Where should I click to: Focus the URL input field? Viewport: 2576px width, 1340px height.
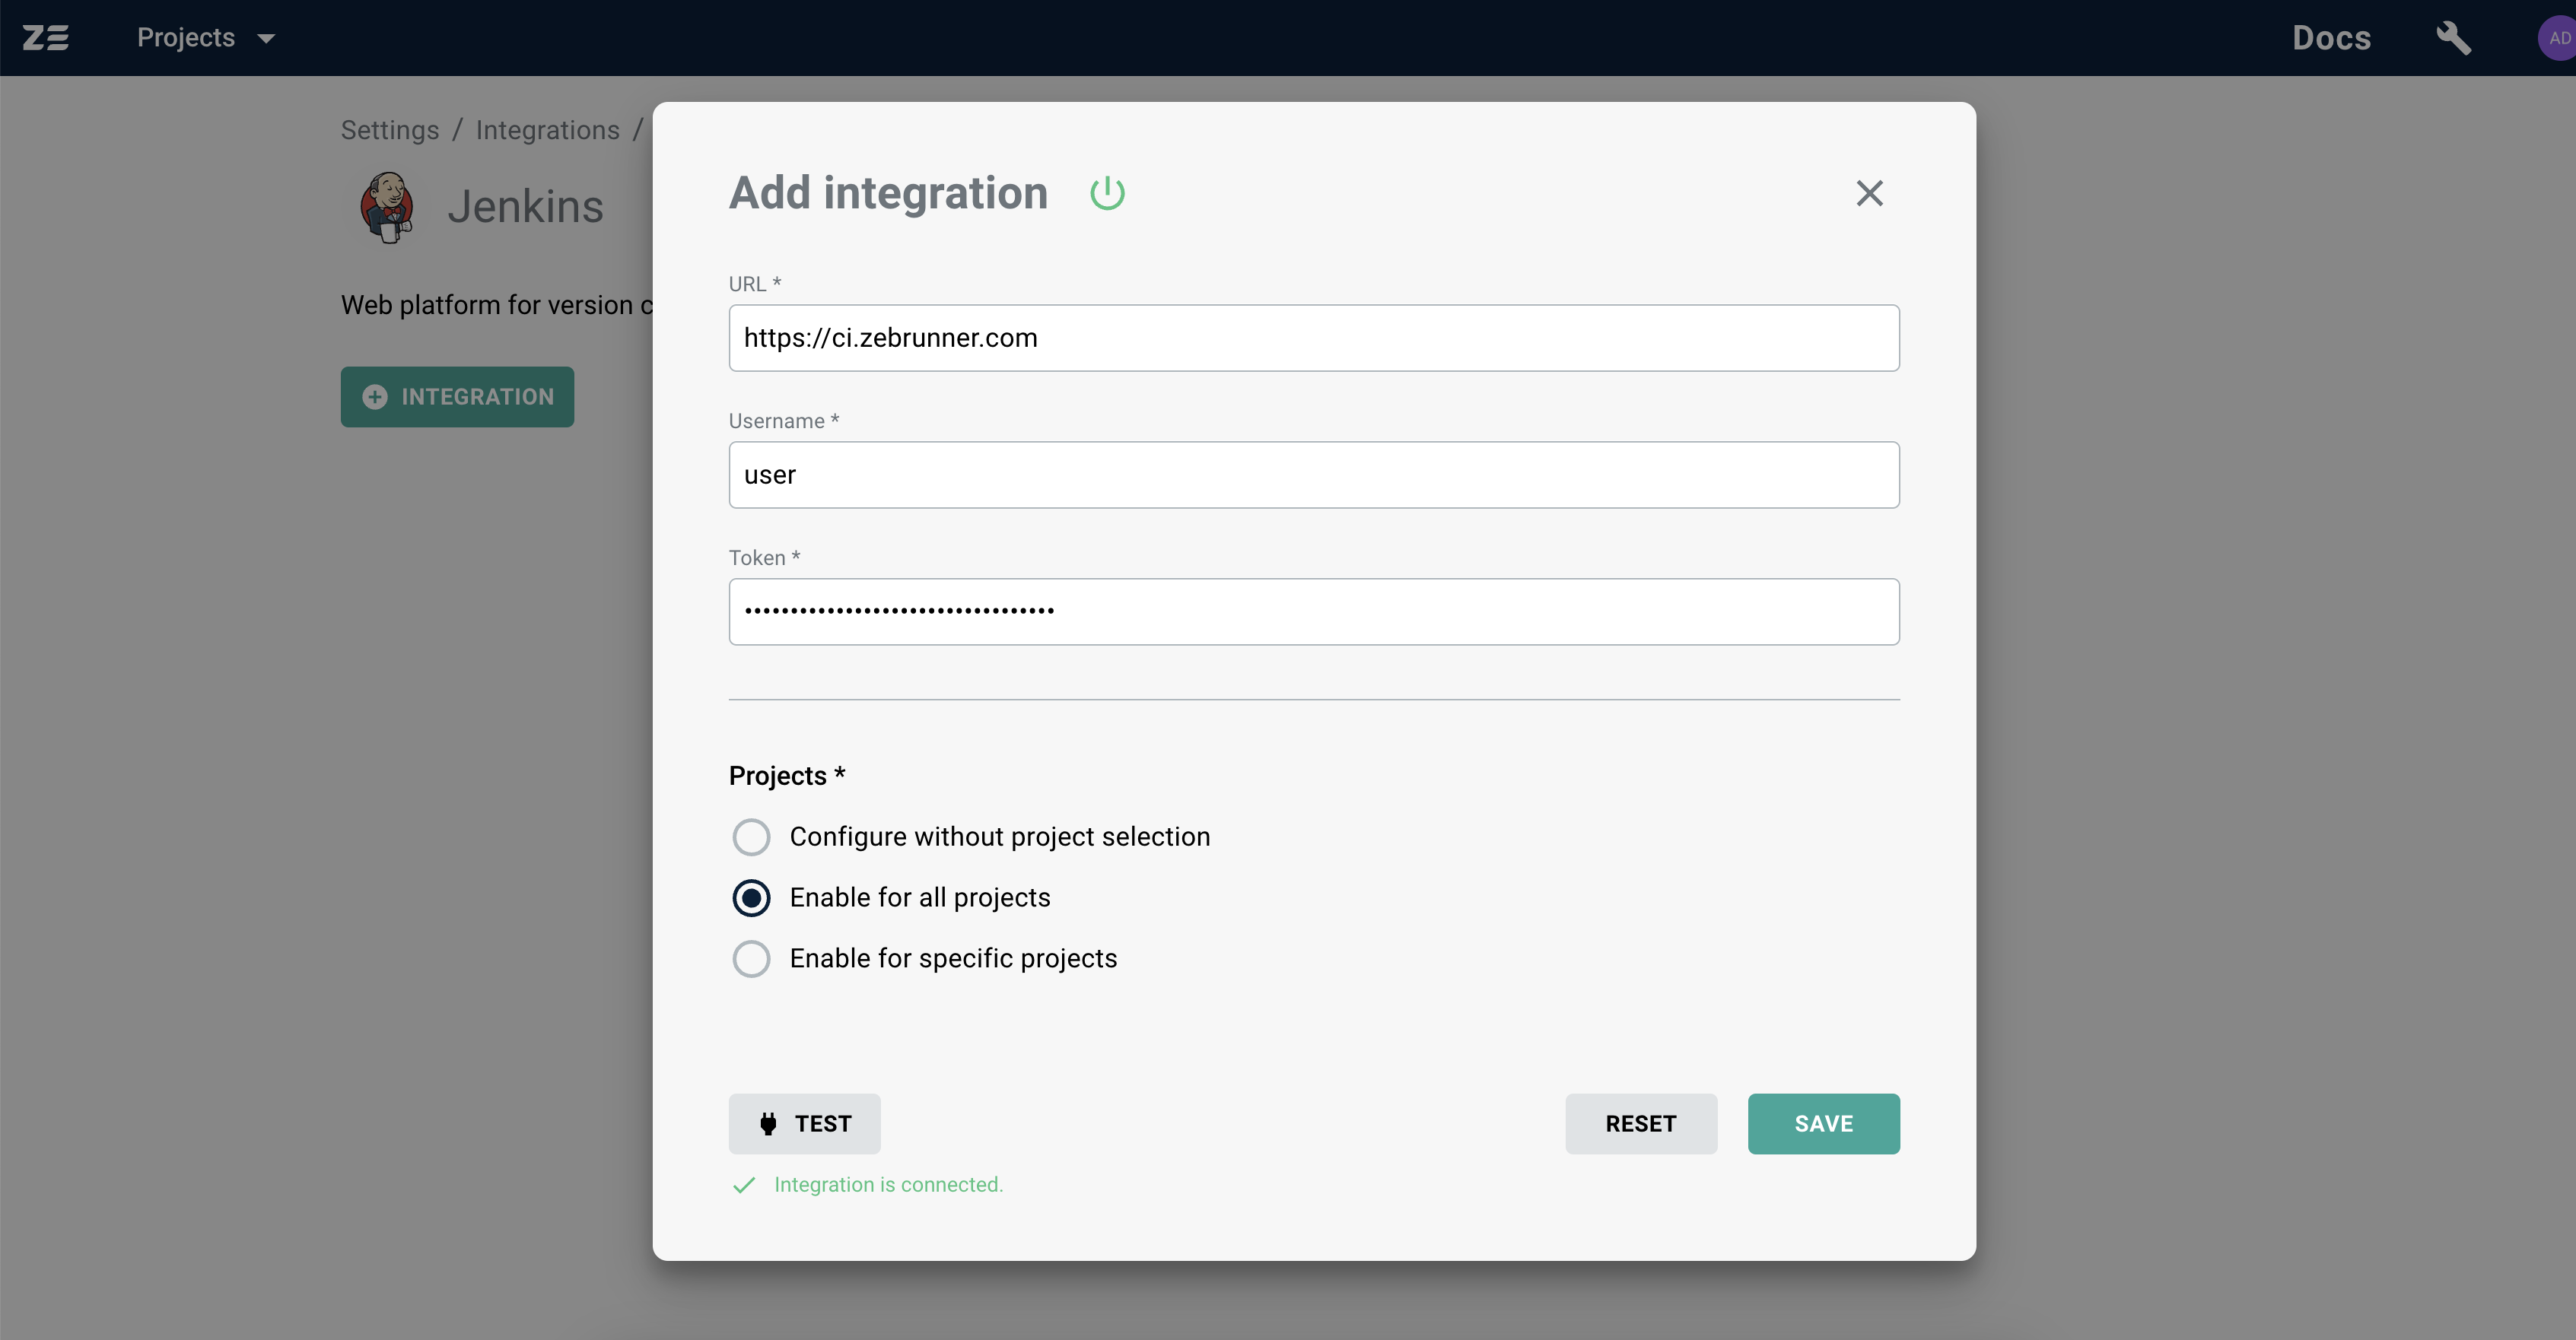(x=1314, y=338)
